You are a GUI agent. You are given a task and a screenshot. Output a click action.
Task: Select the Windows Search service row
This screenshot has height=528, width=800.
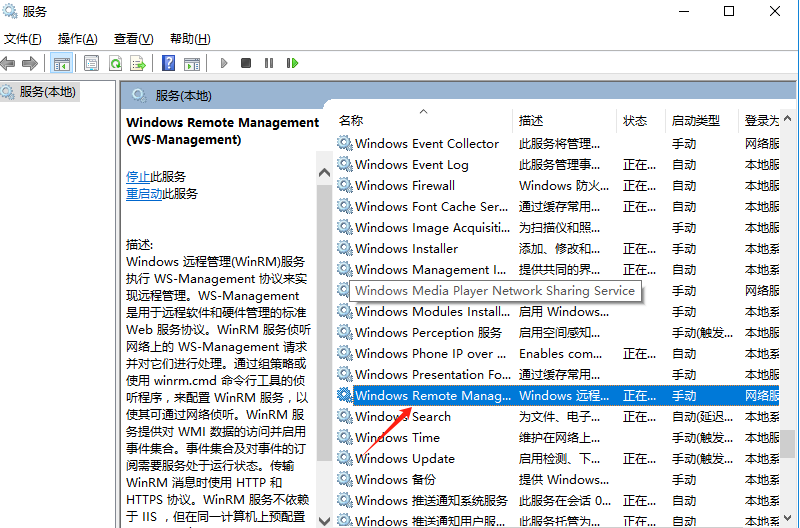coord(557,416)
